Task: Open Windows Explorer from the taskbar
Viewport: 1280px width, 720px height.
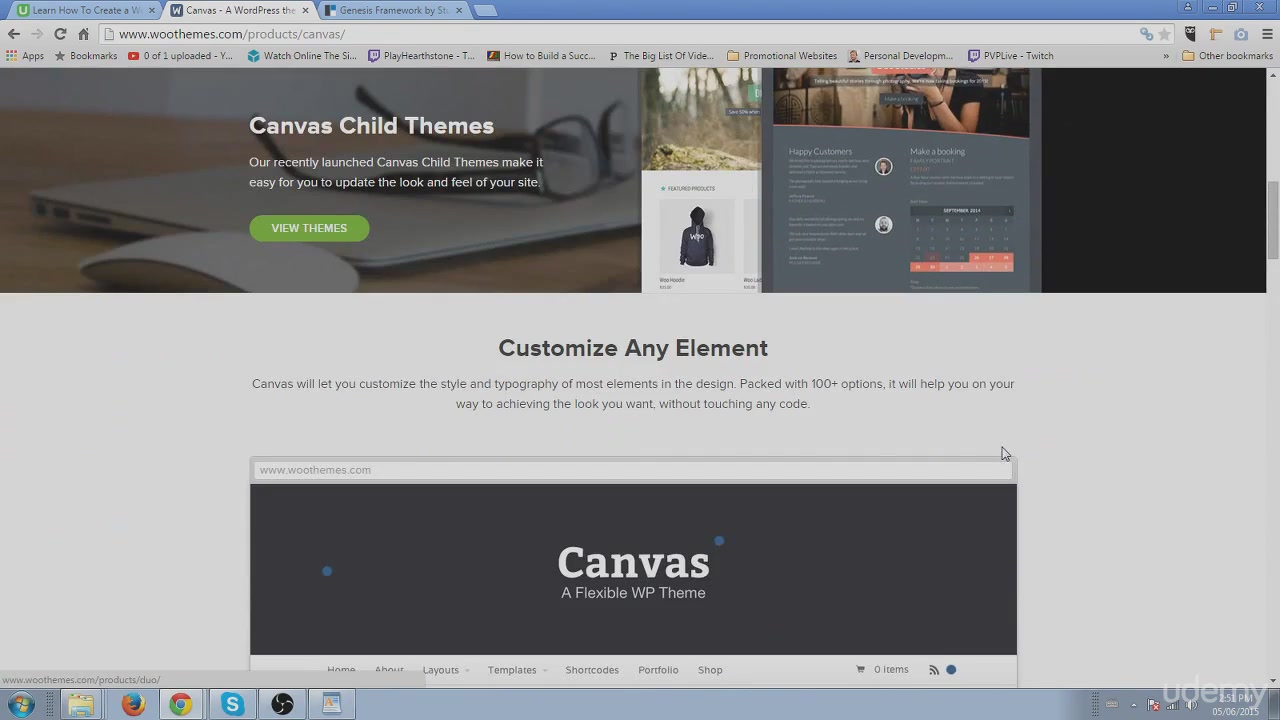Action: (81, 704)
